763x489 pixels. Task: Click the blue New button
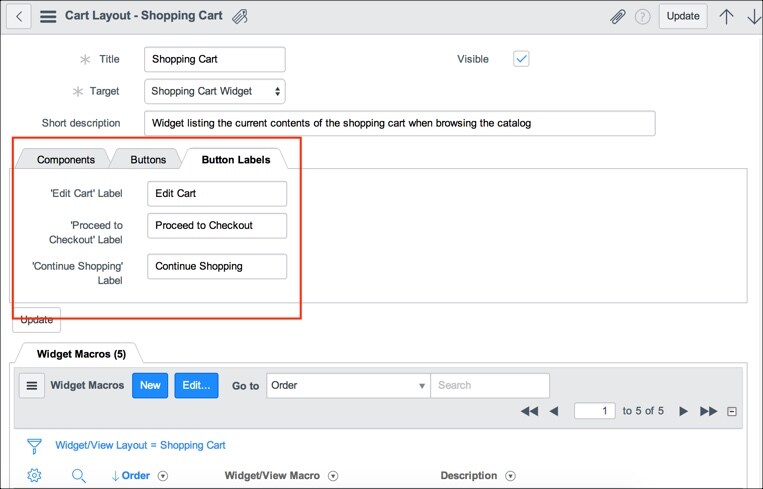[x=150, y=385]
